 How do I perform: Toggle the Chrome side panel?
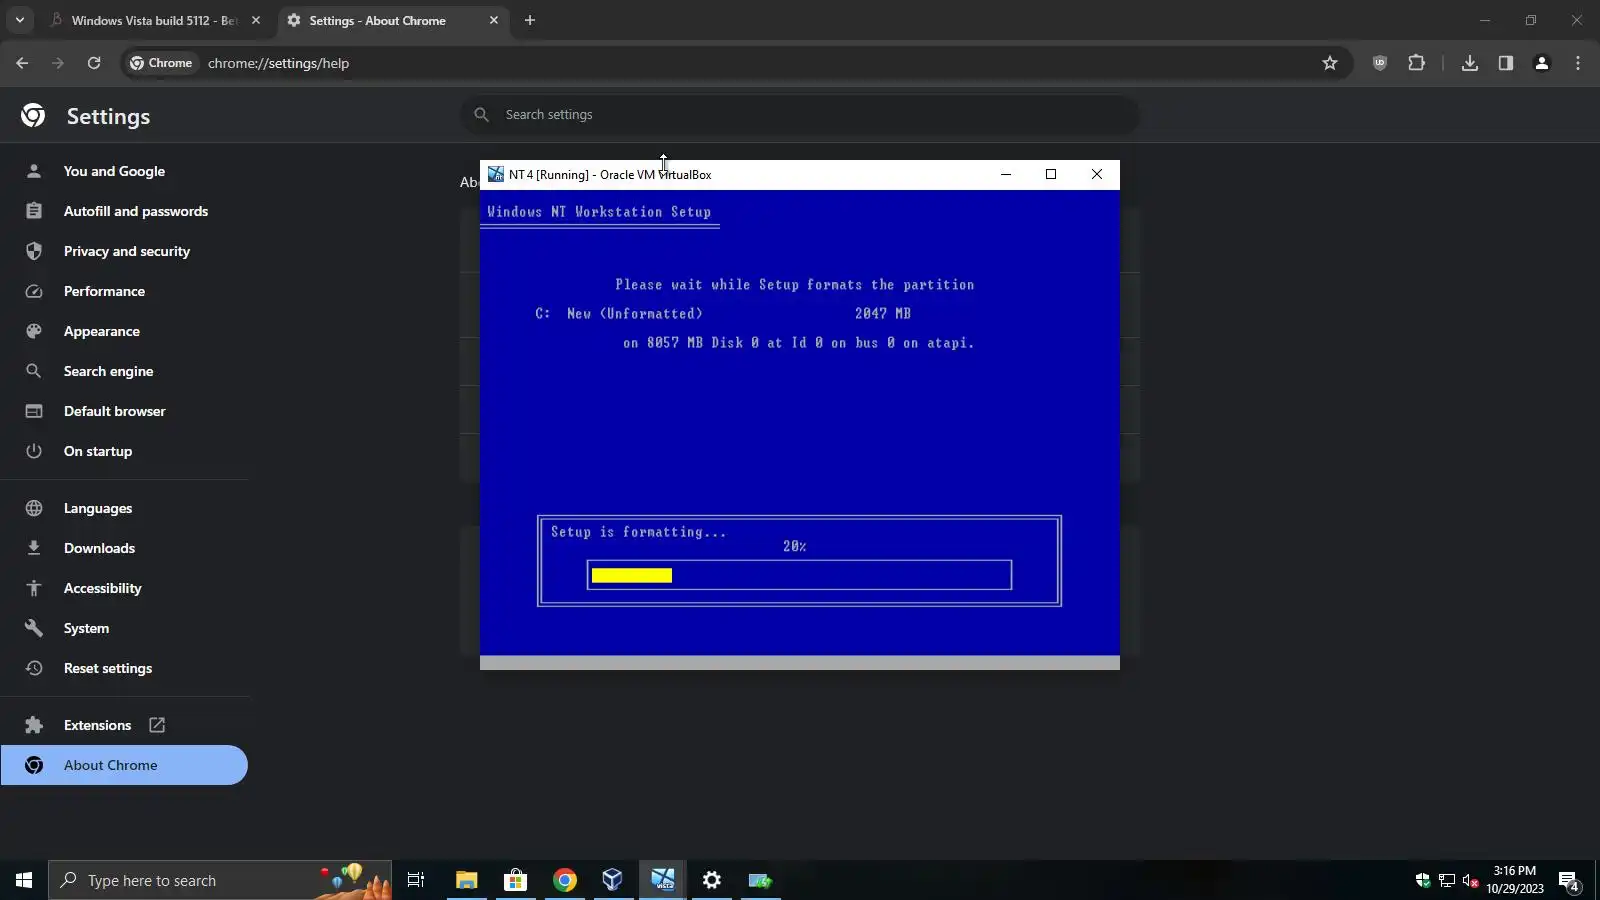pos(1506,63)
